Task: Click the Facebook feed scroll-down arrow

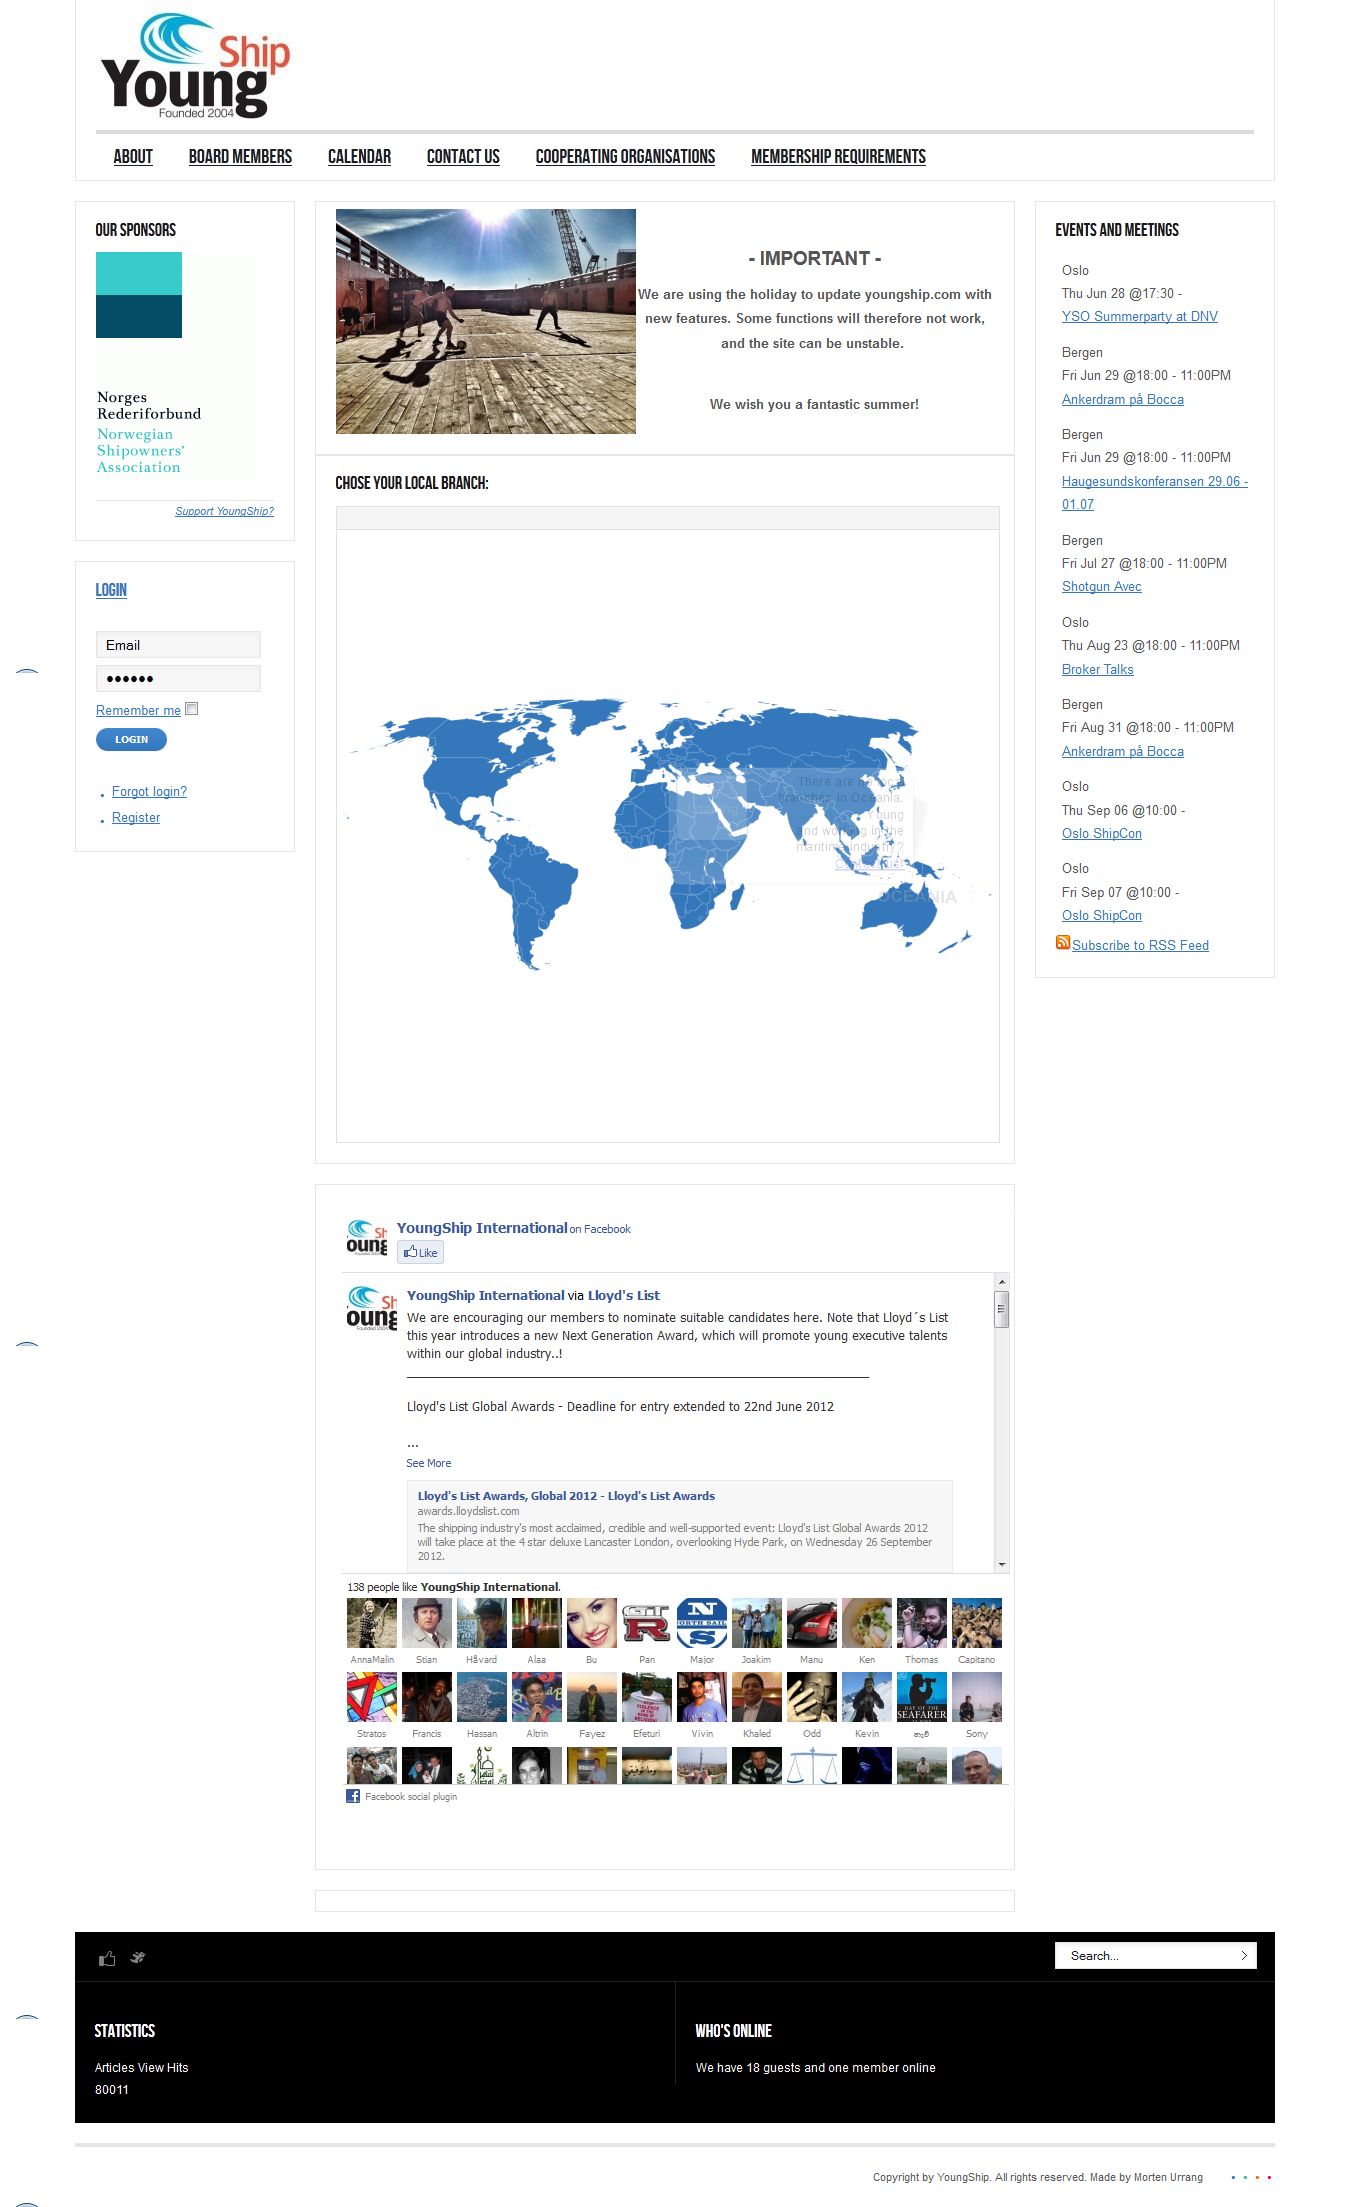Action: pos(1001,1565)
